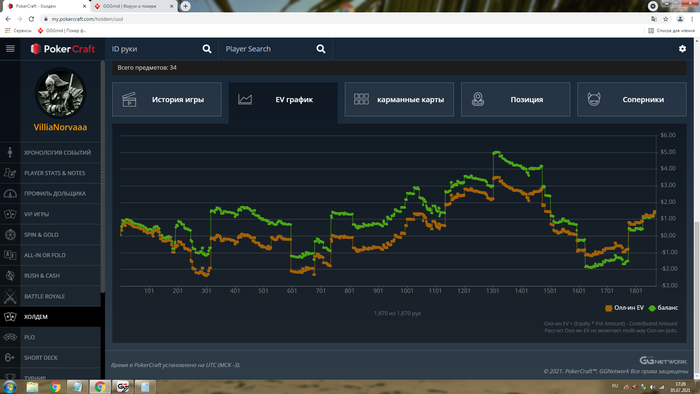Toggle the баланс green legend swatch

coord(652,308)
